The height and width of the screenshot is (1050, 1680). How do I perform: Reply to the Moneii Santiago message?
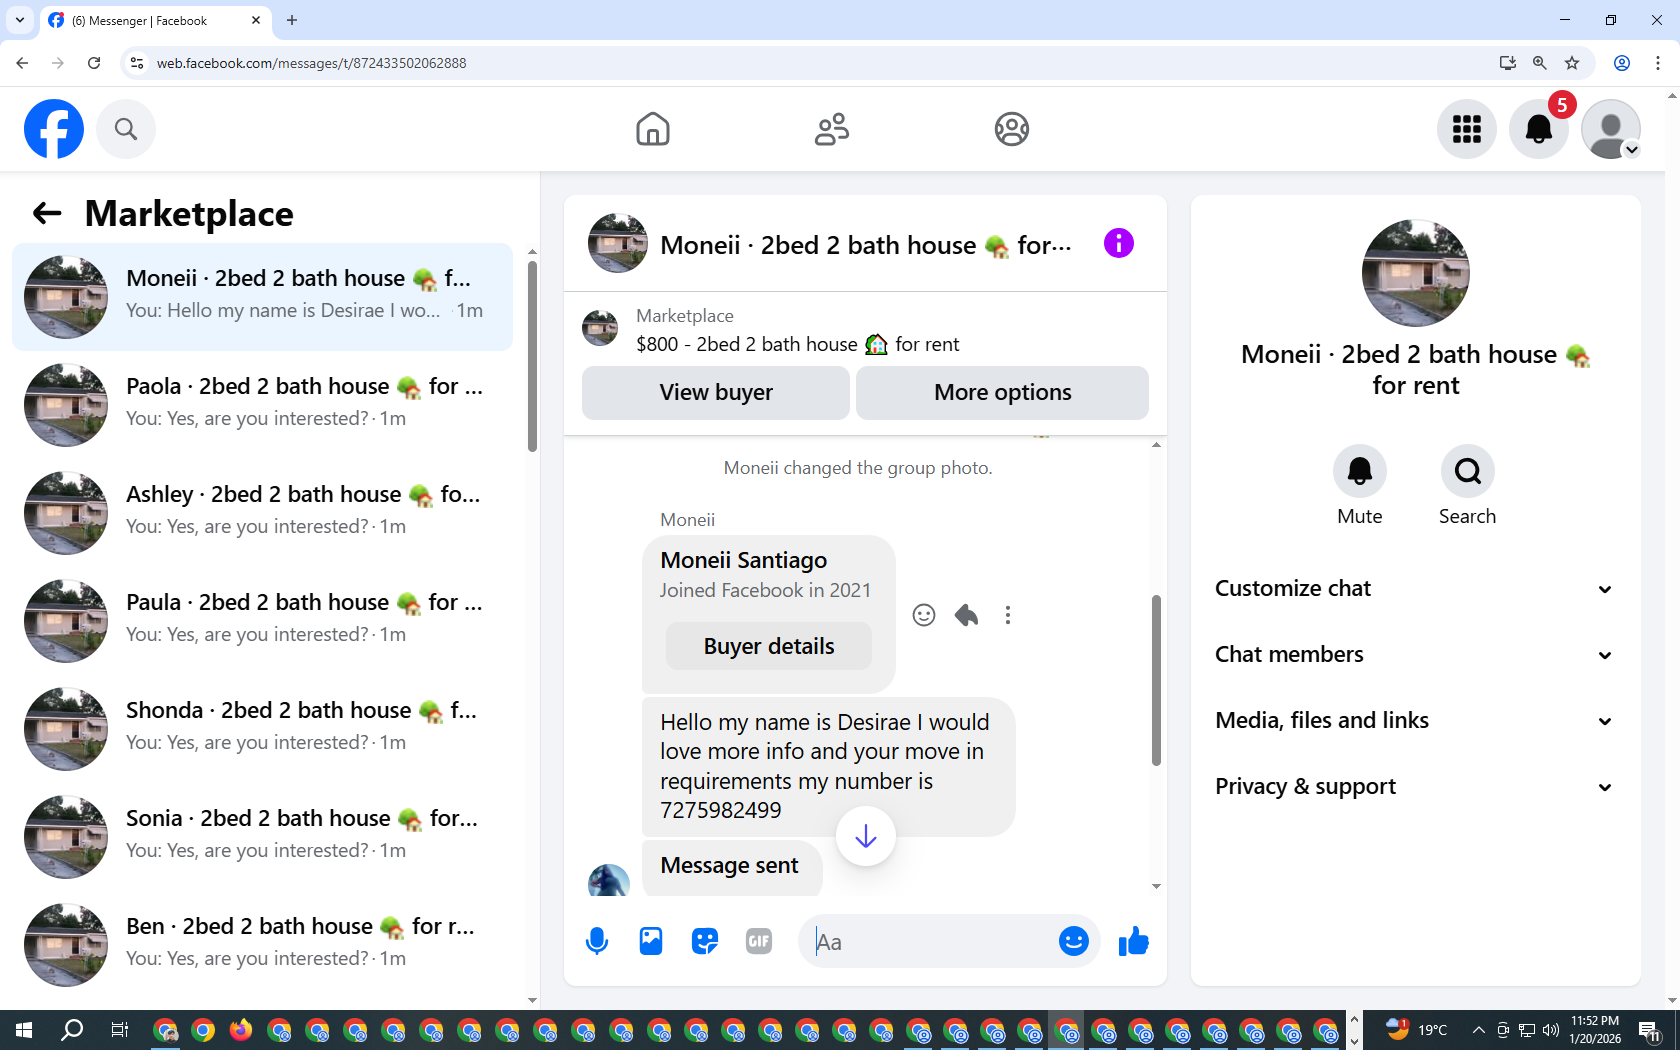[x=966, y=615]
